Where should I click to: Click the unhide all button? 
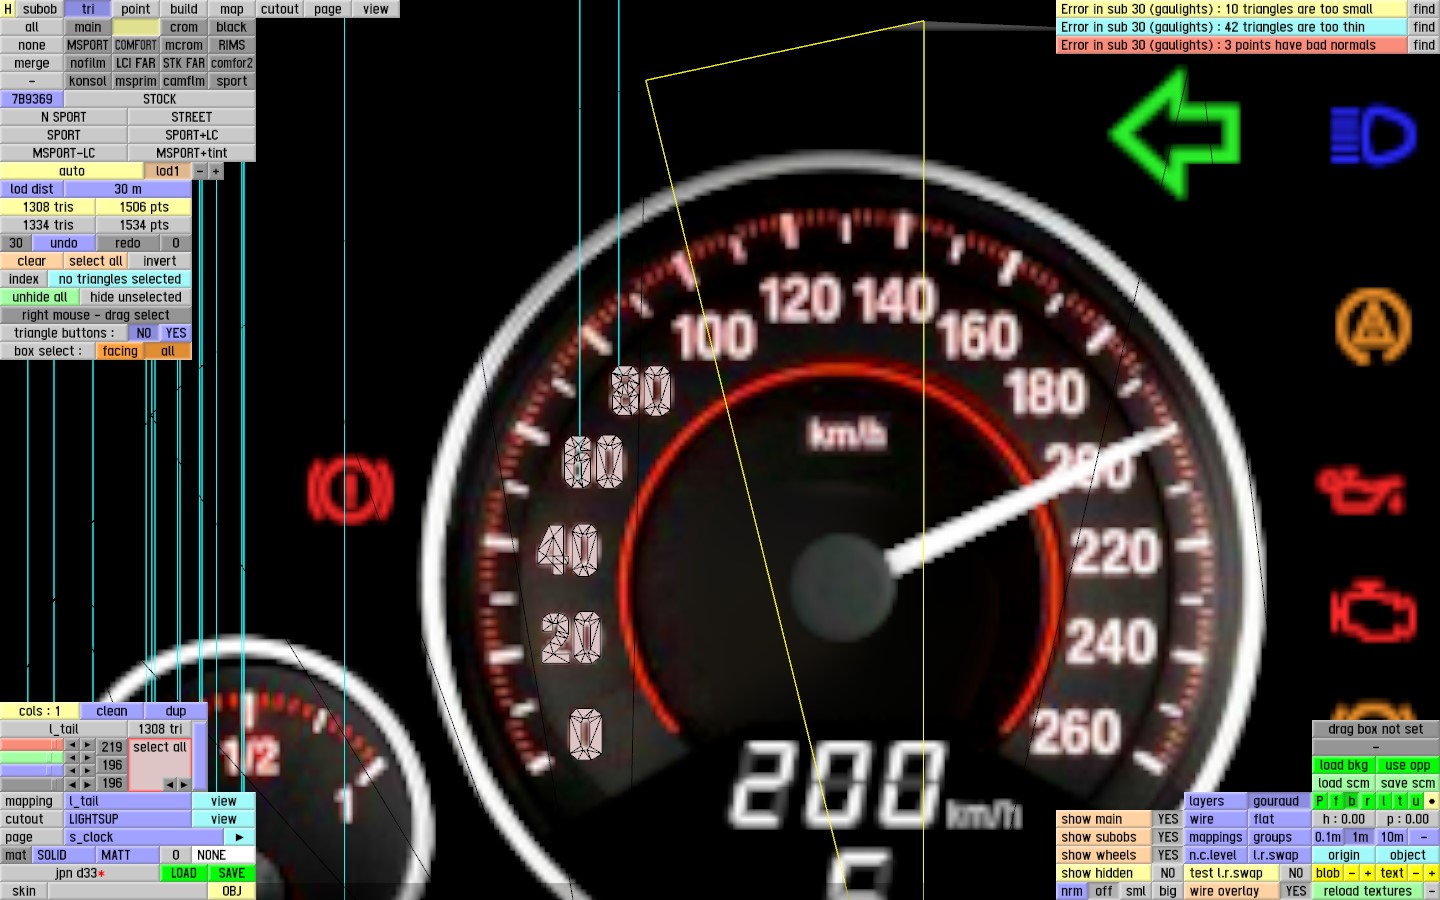(x=40, y=297)
